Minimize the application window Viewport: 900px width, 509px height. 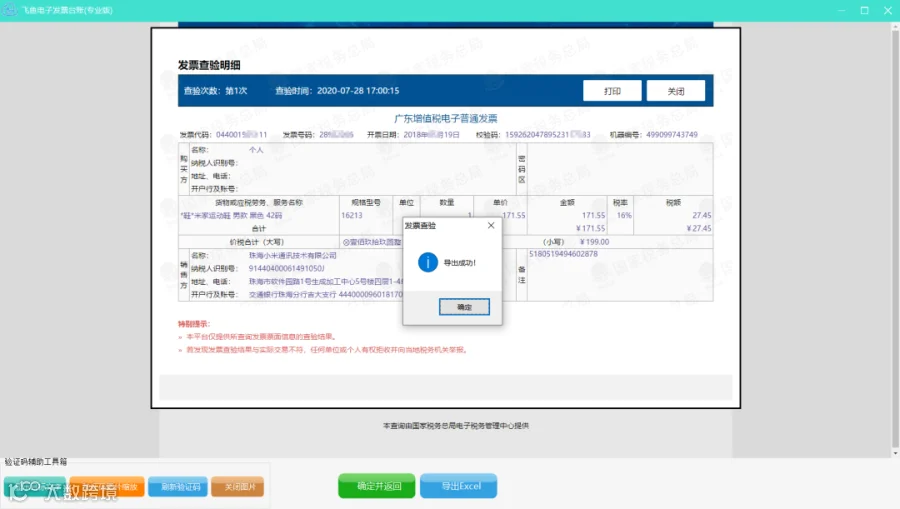coord(841,10)
